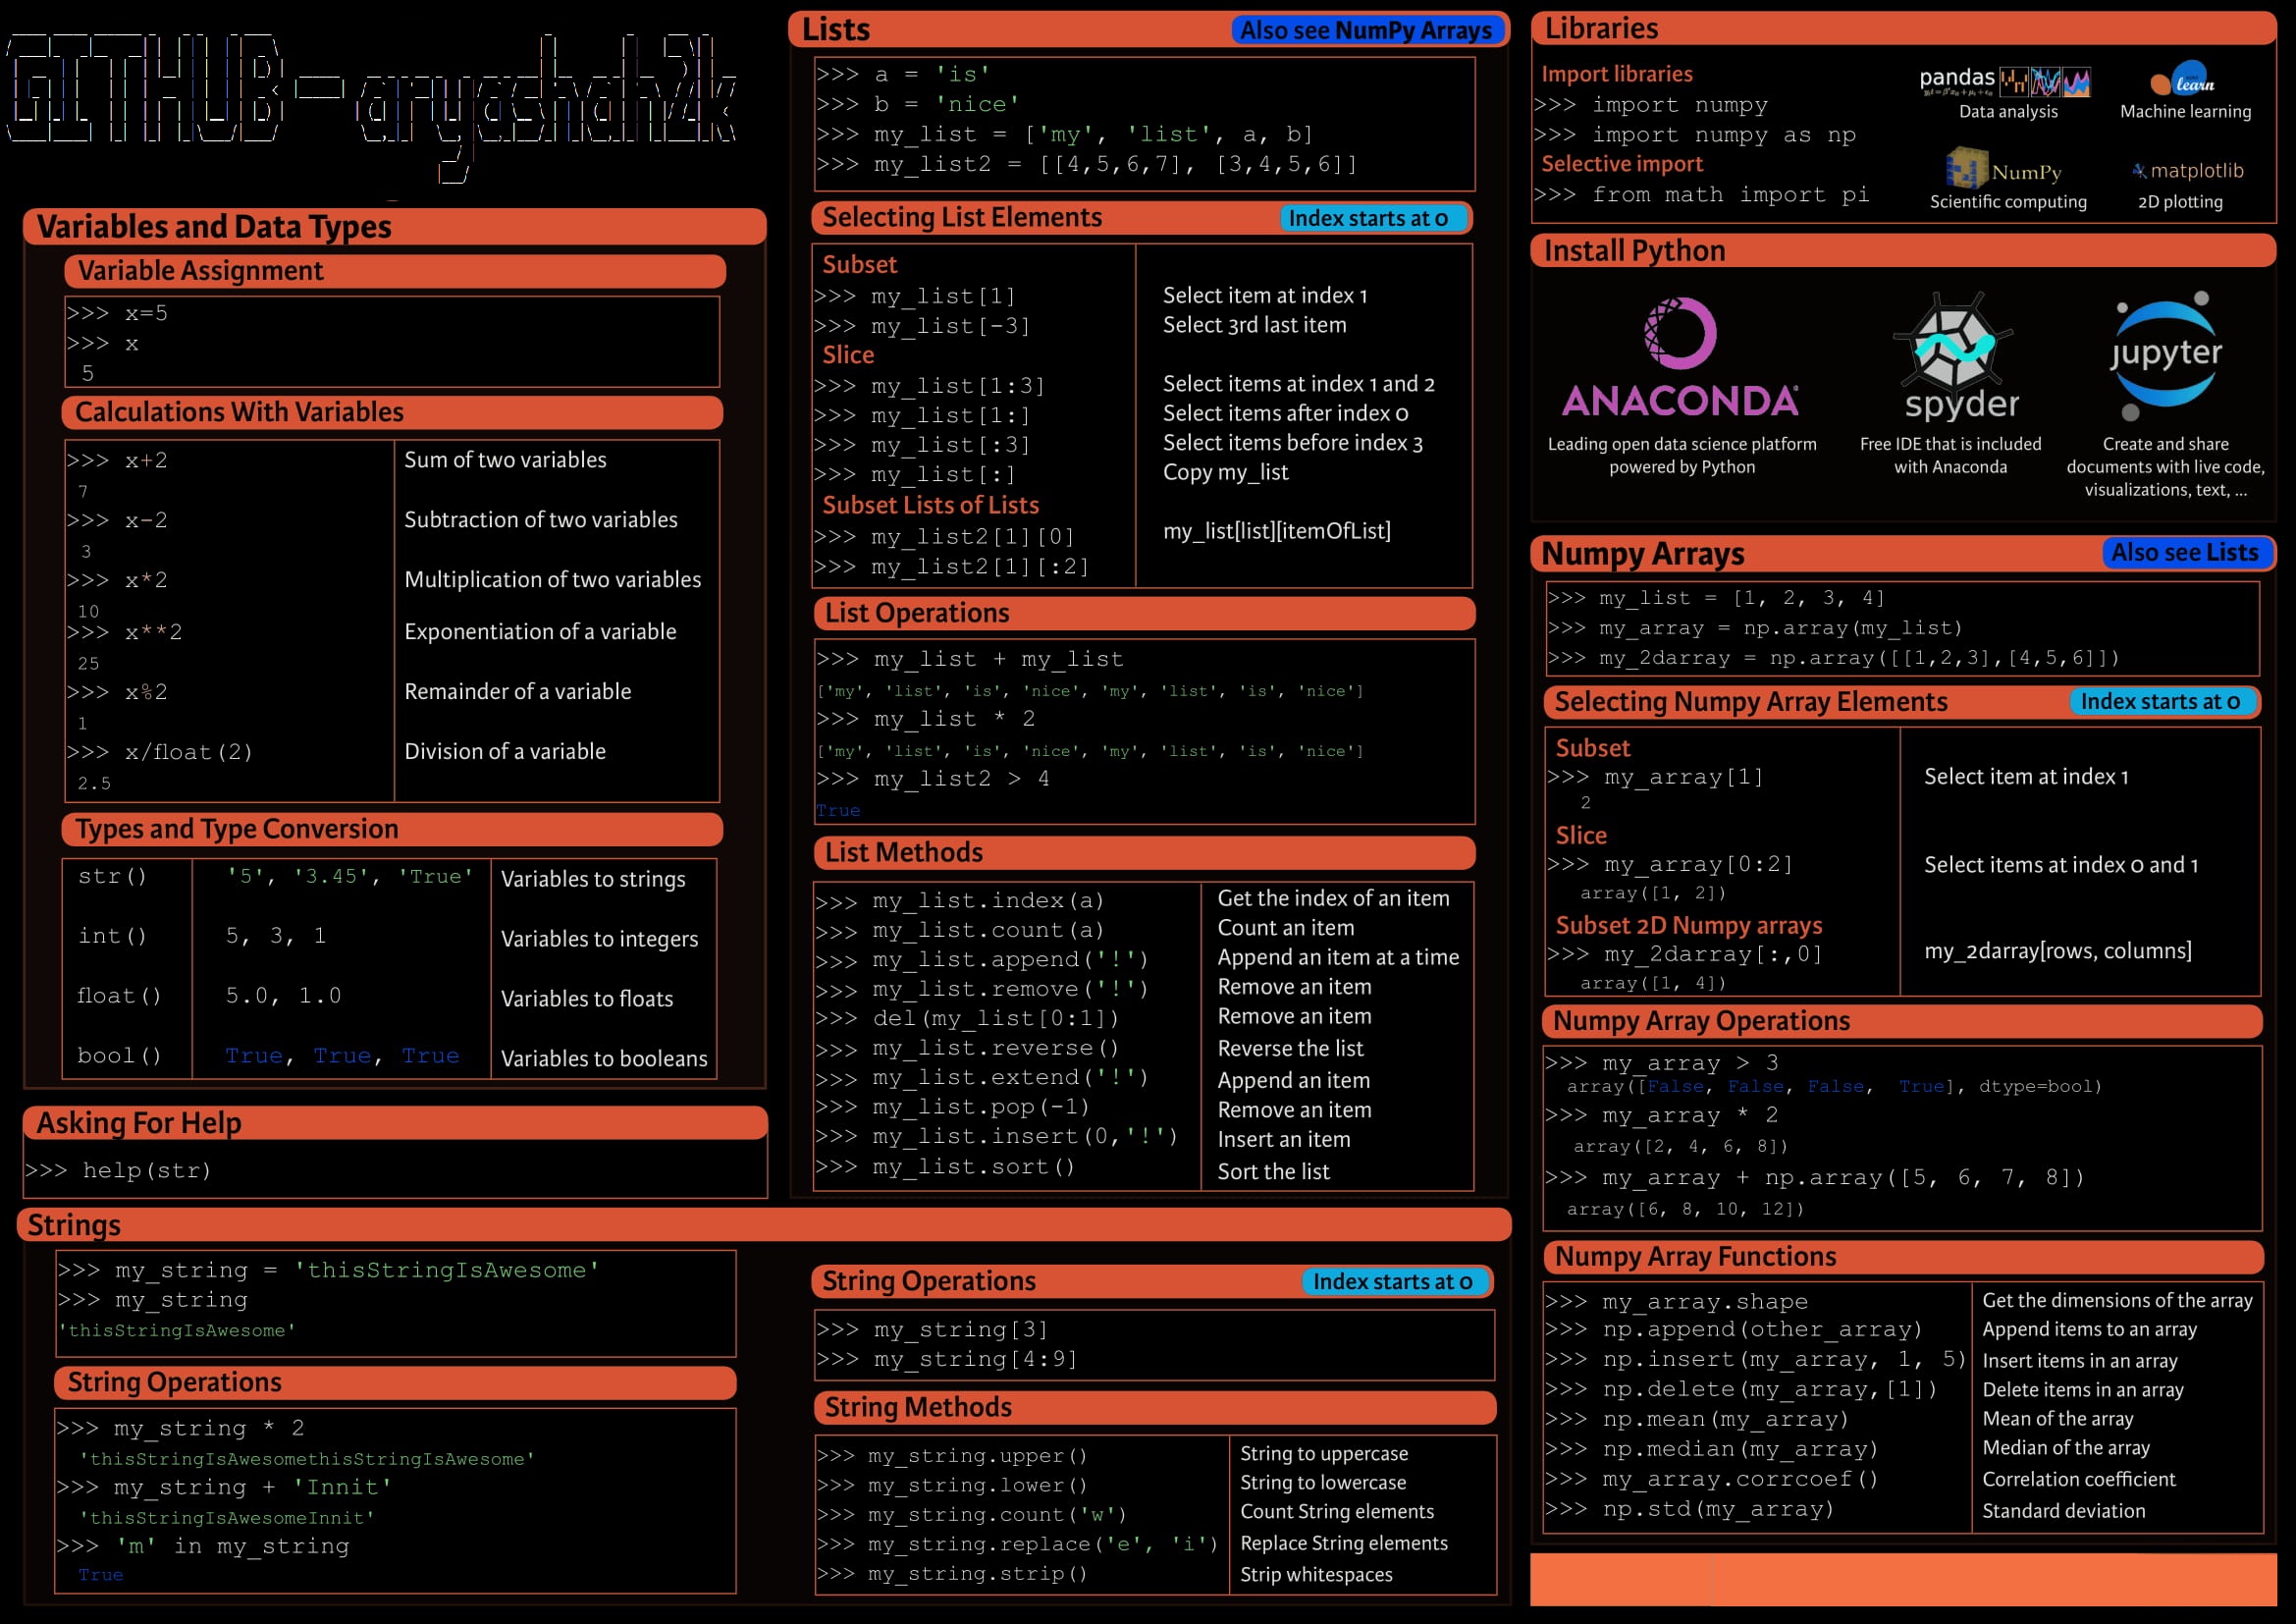Click the GITHUB ASCII art banner
The image size is (2296, 1624).
tap(372, 107)
